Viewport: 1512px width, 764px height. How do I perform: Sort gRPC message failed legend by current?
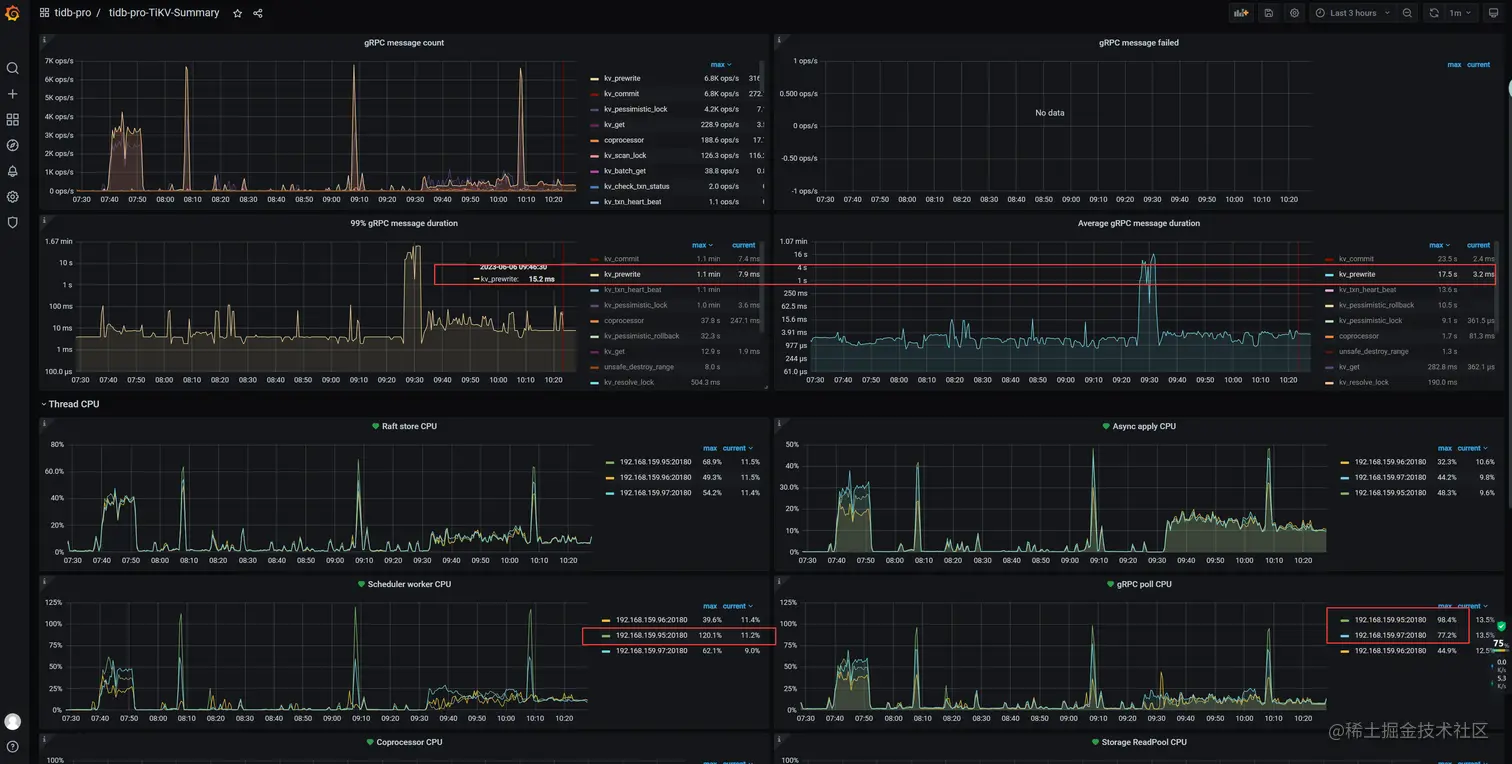(1478, 64)
